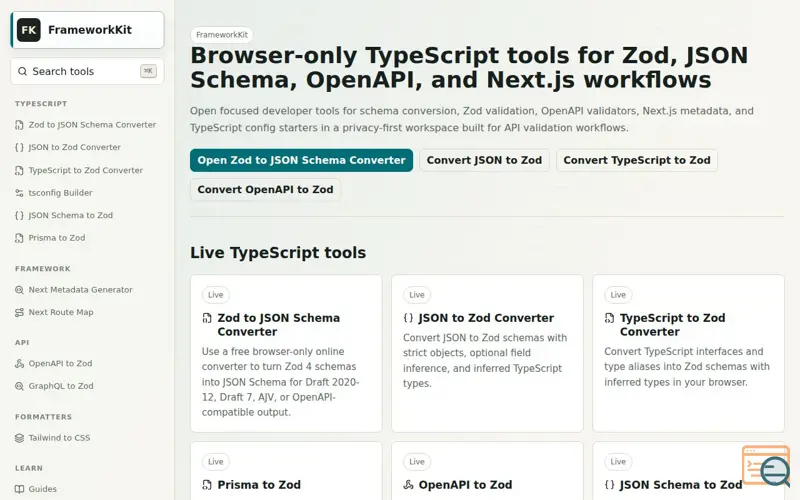The height and width of the screenshot is (500, 800).
Task: Click the ⌘K shortcut badge
Action: tap(148, 71)
